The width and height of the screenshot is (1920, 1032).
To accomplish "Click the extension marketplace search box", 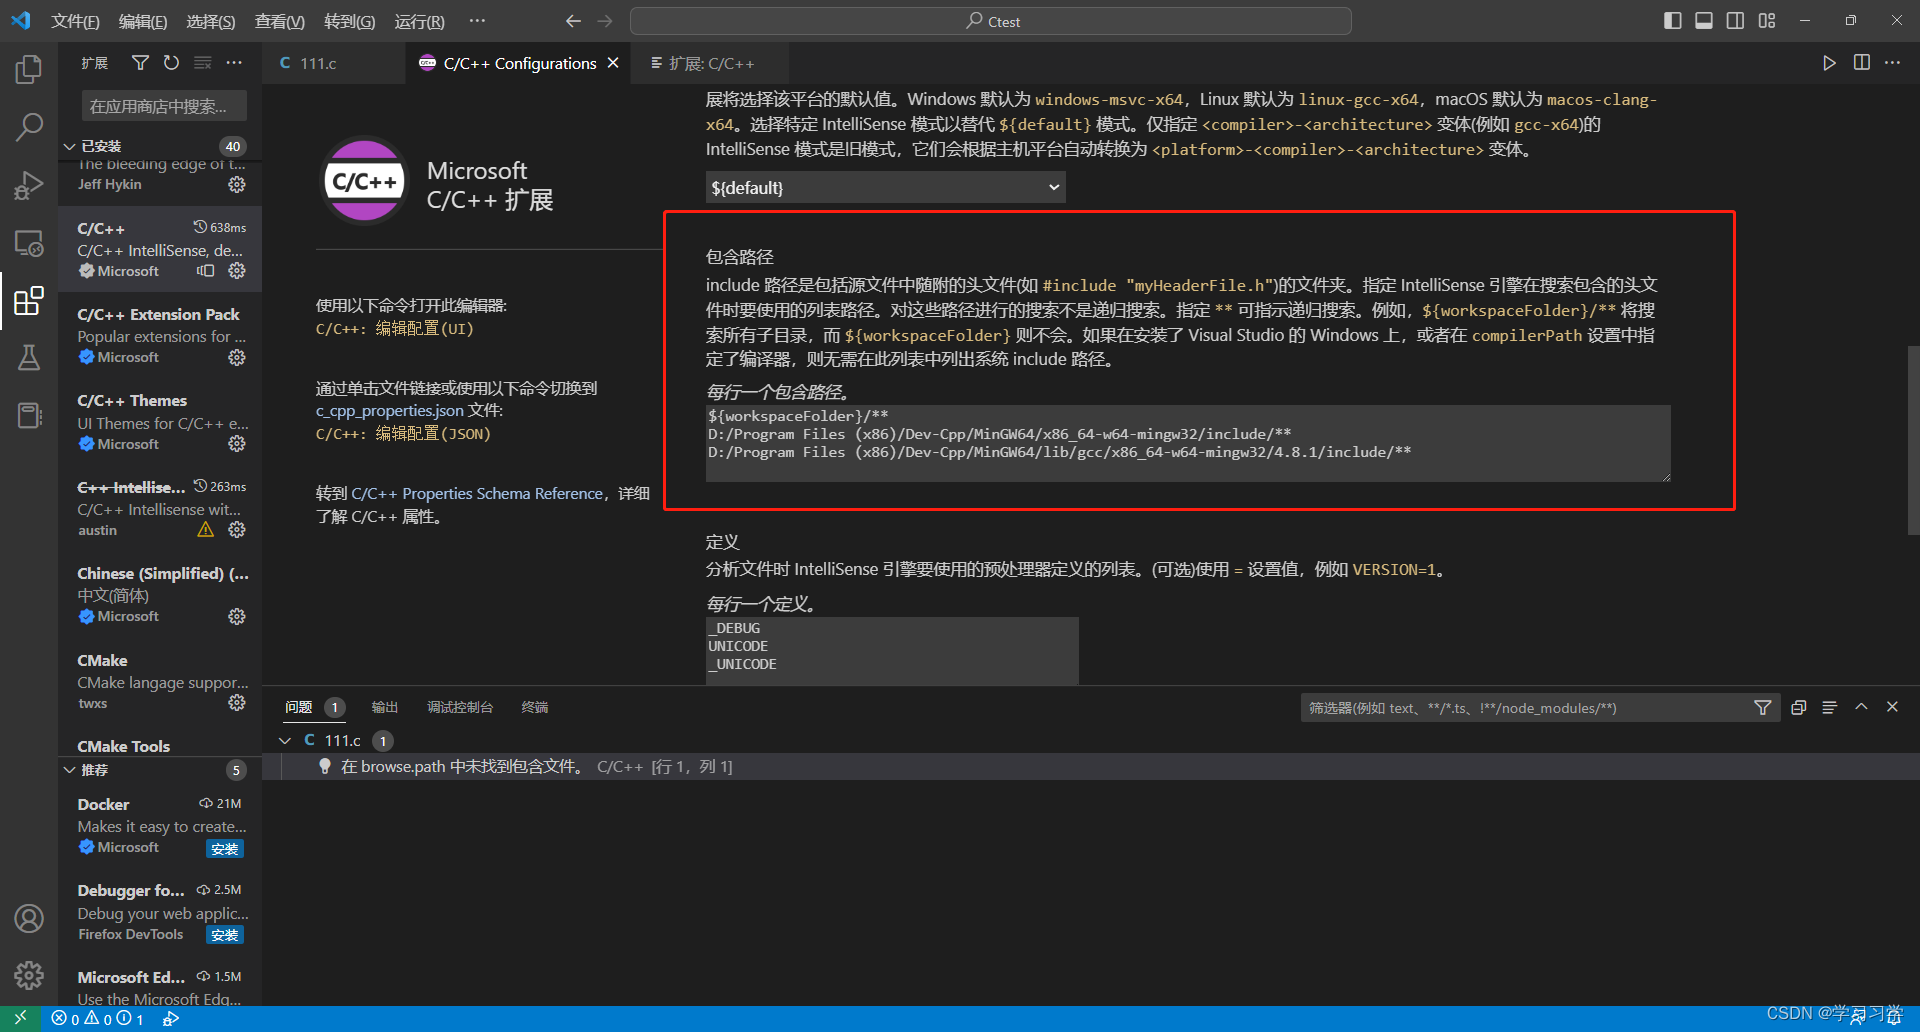I will point(164,106).
